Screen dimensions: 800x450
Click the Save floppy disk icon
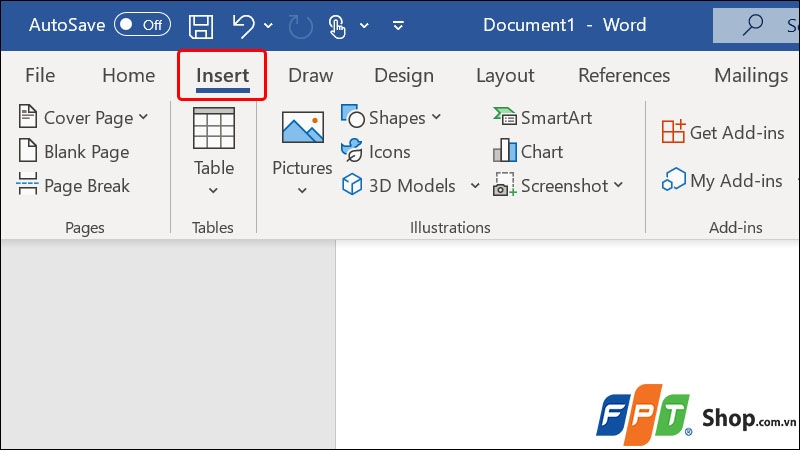[x=201, y=26]
